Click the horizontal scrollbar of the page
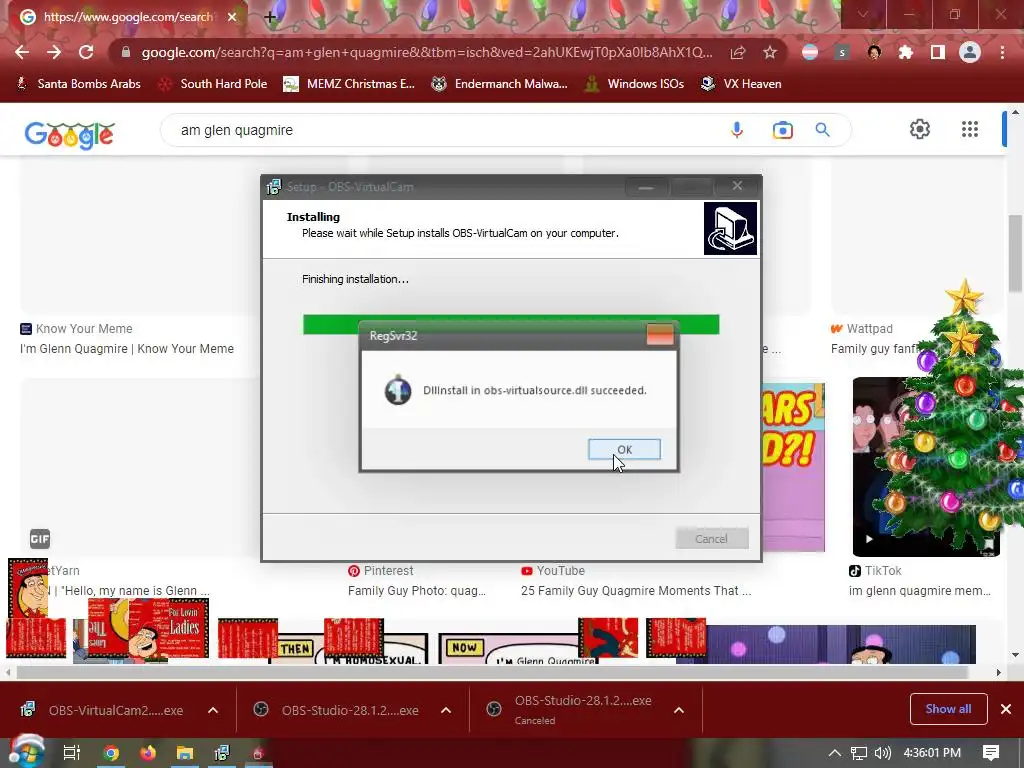The width and height of the screenshot is (1024, 768). coord(492,672)
